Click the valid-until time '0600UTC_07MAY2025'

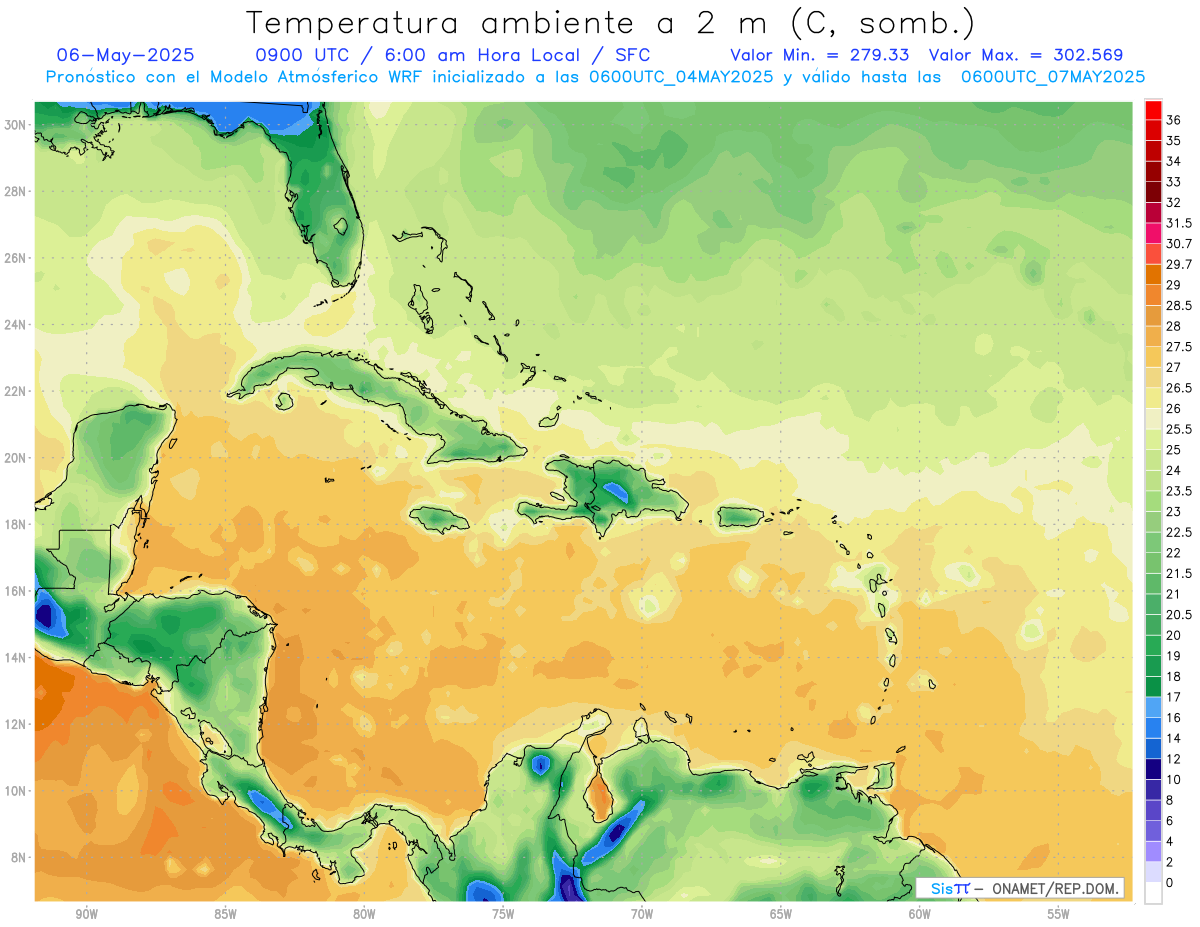[1053, 77]
